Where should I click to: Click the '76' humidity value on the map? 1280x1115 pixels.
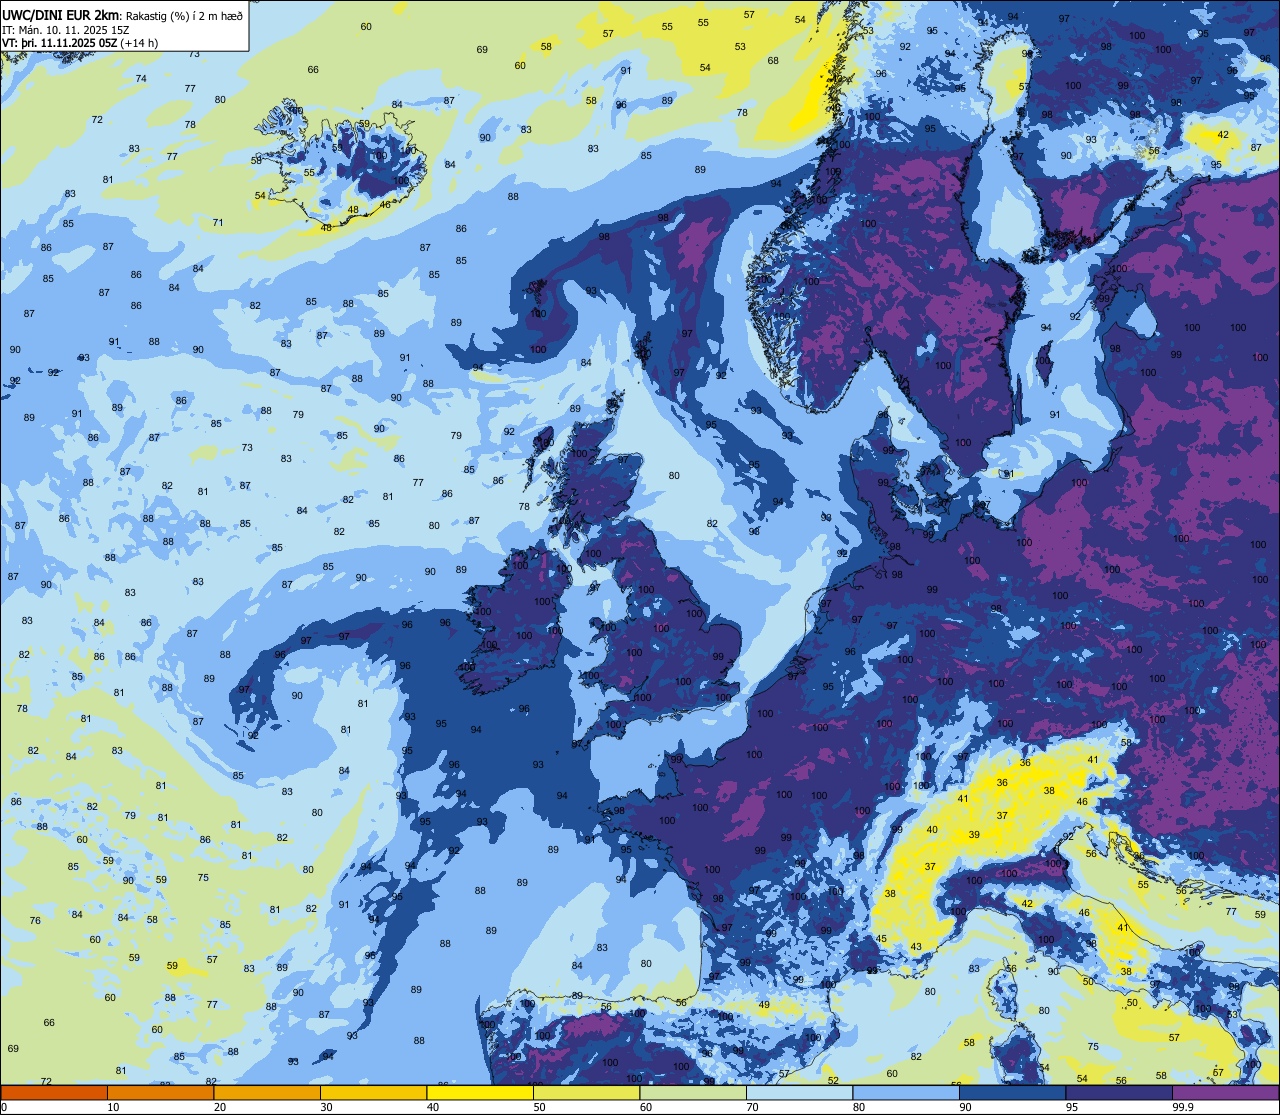35,920
